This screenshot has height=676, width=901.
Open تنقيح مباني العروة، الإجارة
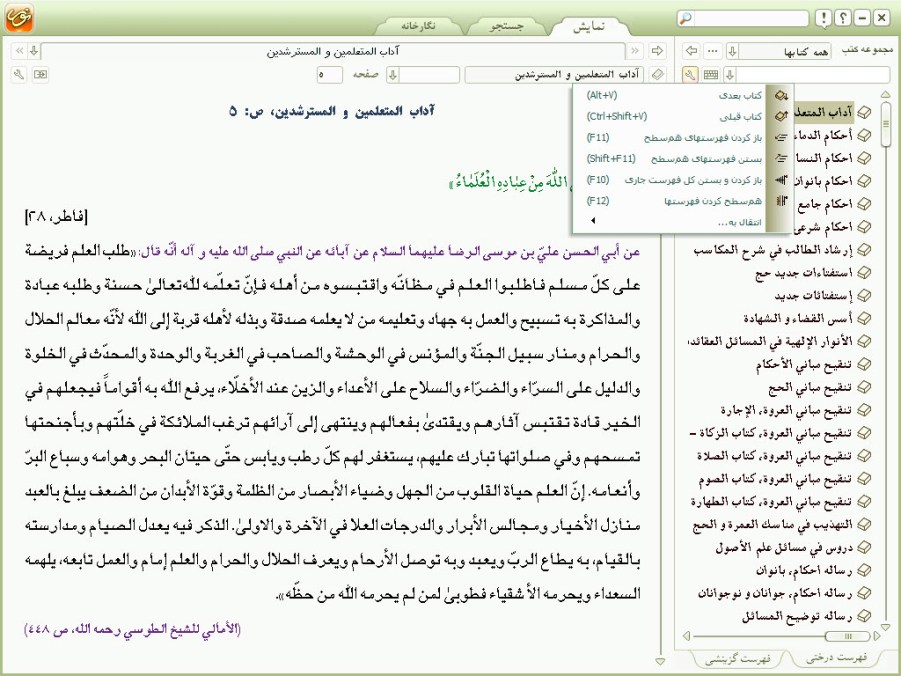tap(787, 410)
